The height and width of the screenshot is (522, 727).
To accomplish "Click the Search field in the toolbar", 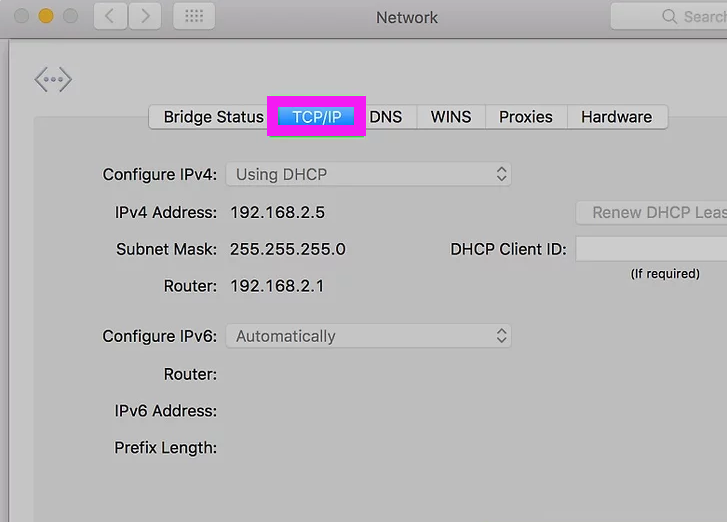I will [x=669, y=17].
